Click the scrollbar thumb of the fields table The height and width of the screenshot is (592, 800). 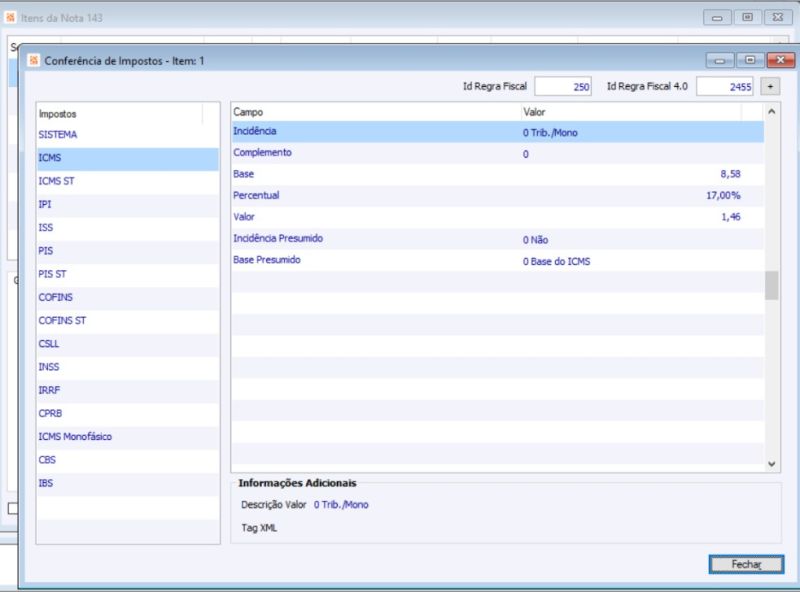(x=771, y=285)
